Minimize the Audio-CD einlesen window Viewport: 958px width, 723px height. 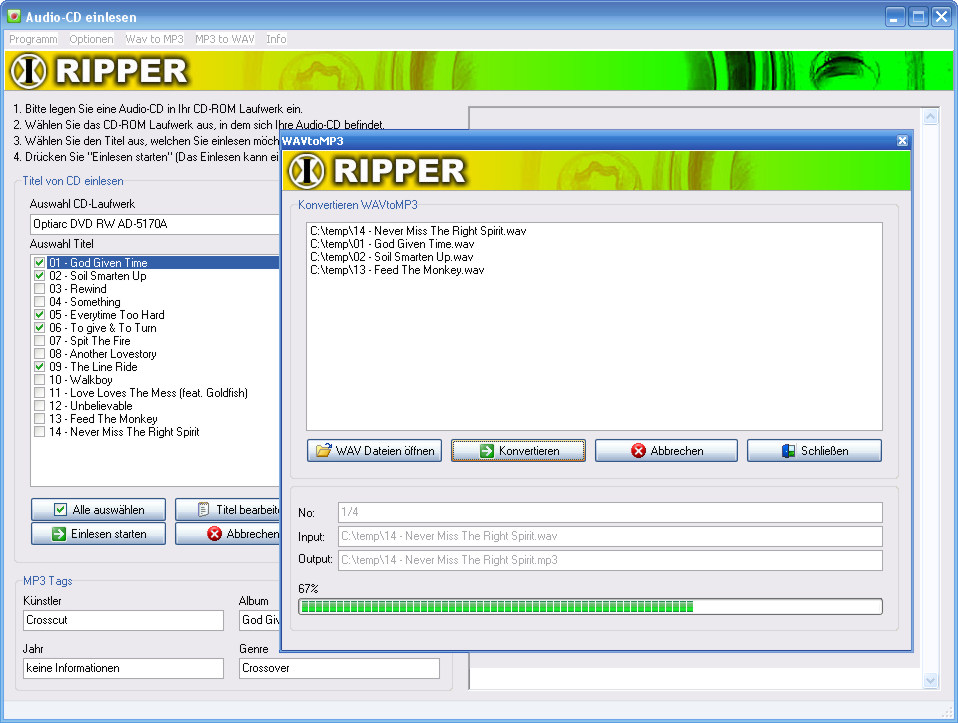pos(895,17)
